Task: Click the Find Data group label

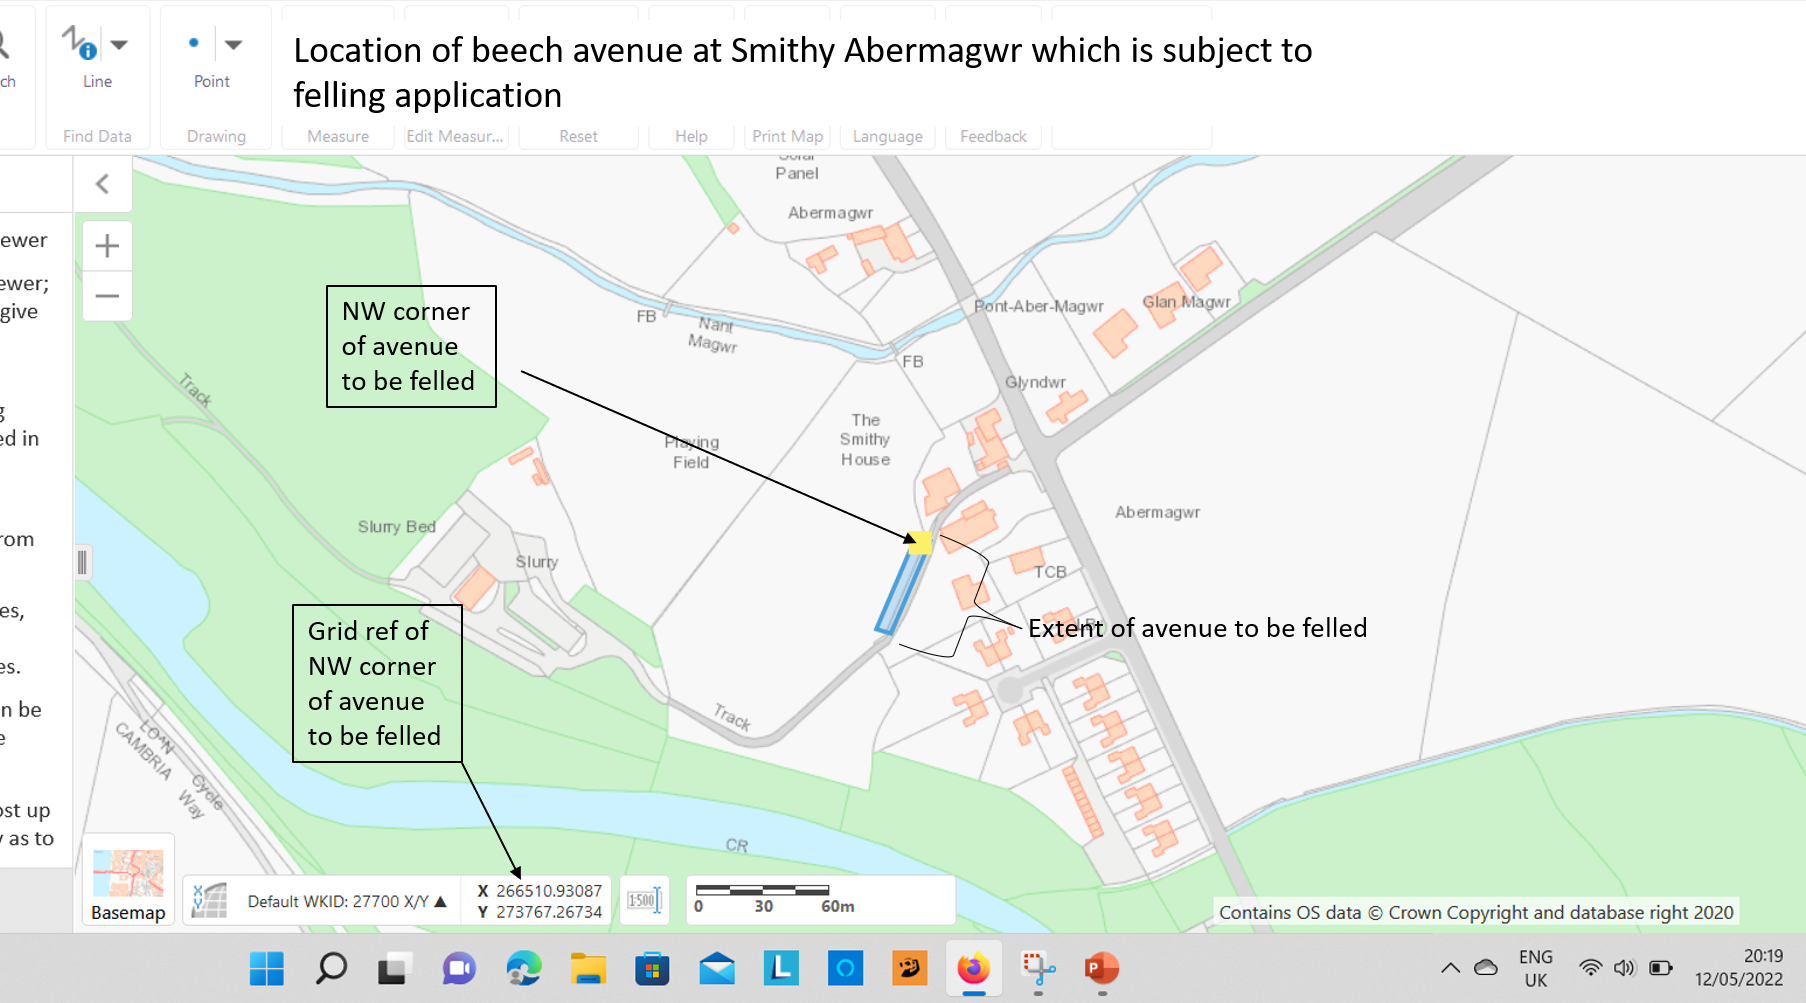Action: (97, 136)
